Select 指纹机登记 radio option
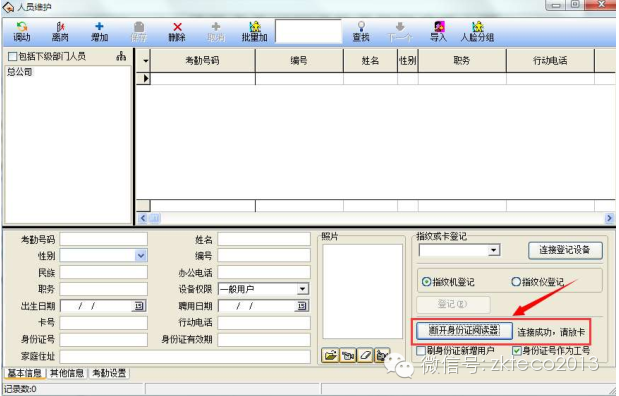The width and height of the screenshot is (619, 396). coord(426,282)
